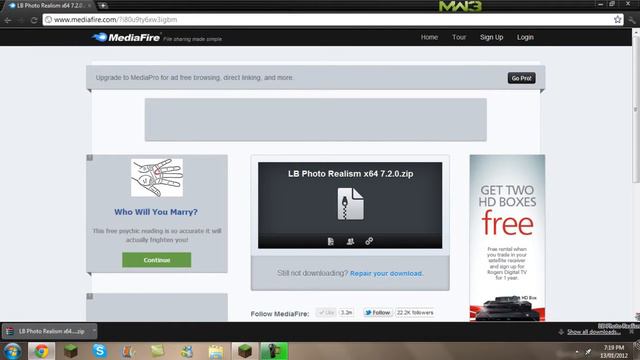Click the taskbar icon left of the folder

click(x=187, y=351)
